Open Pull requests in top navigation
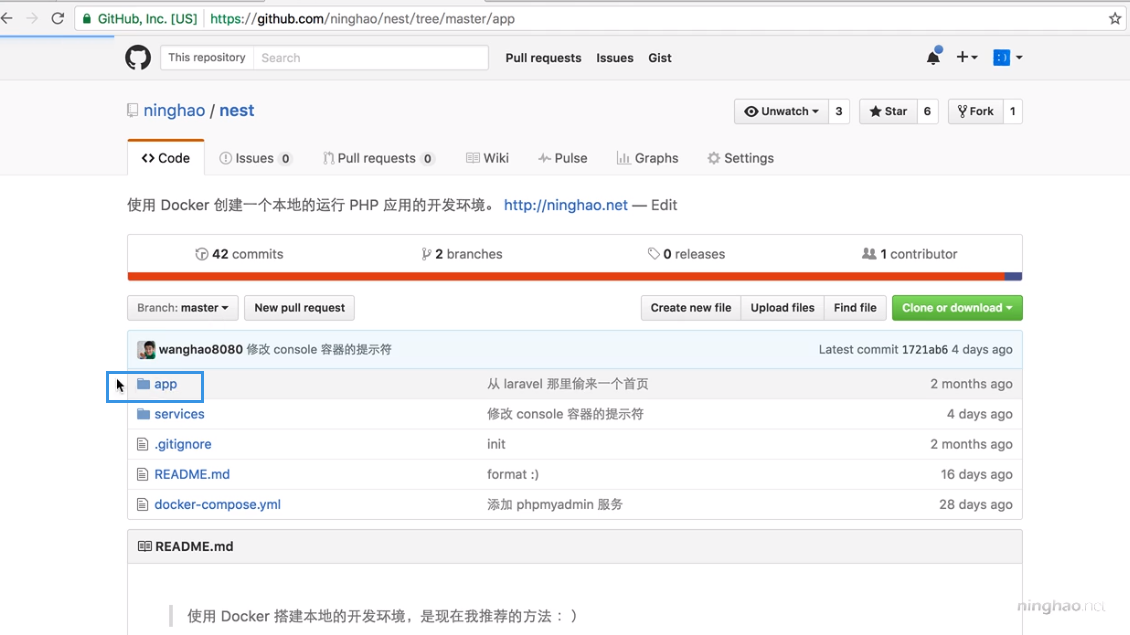 pos(543,58)
